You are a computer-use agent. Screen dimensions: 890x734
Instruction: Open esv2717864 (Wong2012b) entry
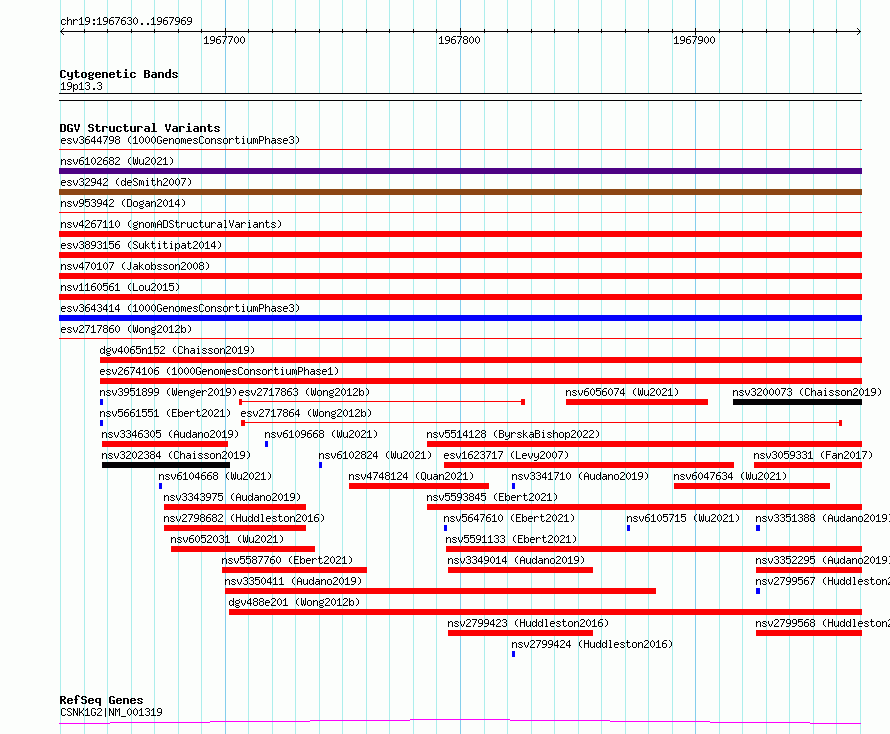pos(307,413)
